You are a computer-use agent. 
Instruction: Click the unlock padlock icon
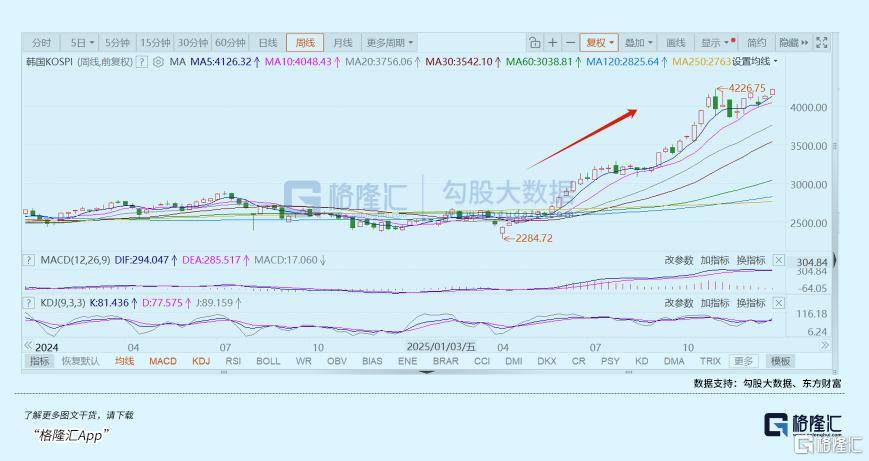pyautogui.click(x=534, y=43)
